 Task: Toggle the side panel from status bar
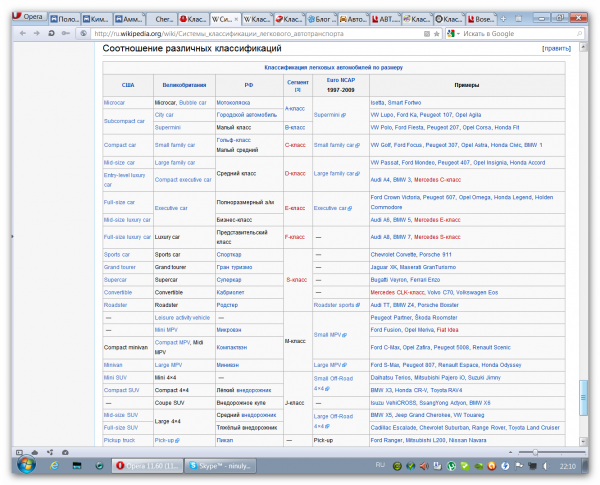point(19,452)
